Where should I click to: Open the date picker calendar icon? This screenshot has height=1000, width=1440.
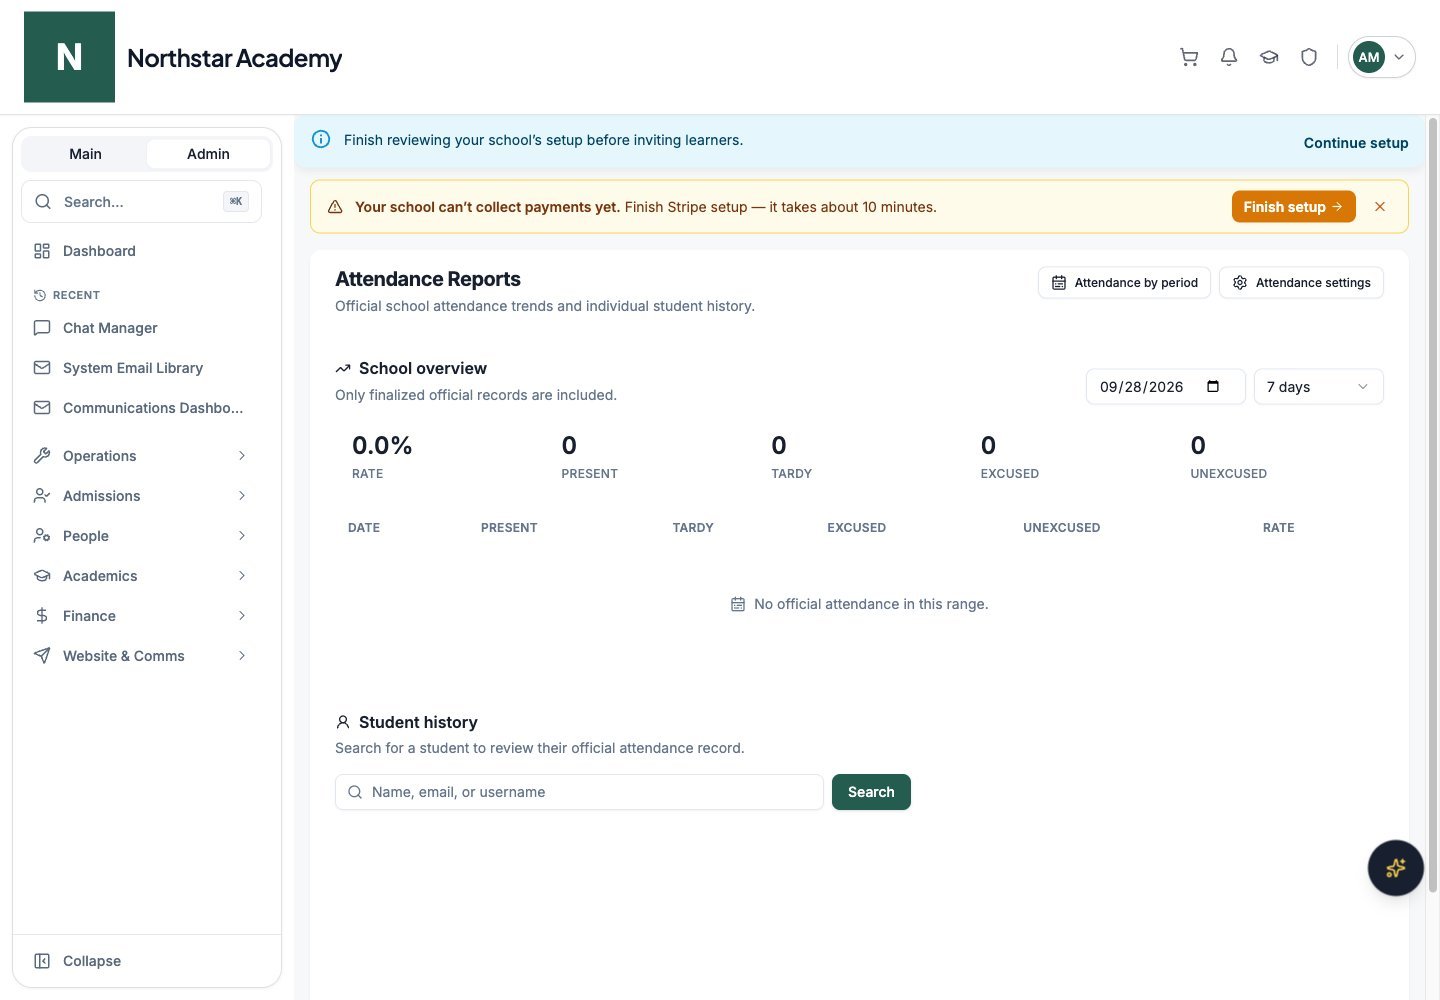(1213, 387)
